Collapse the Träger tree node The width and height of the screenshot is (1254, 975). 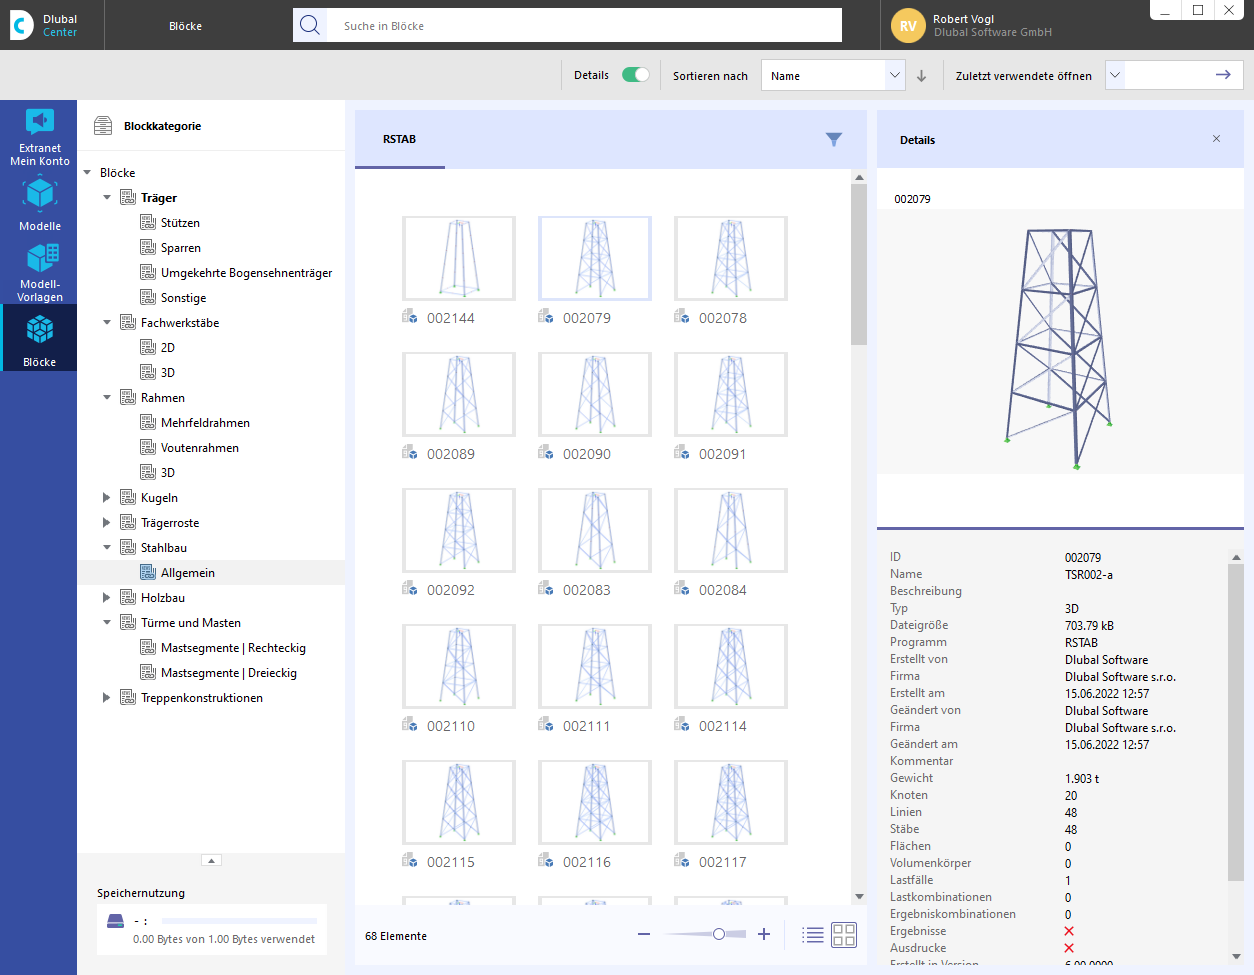[x=107, y=198]
